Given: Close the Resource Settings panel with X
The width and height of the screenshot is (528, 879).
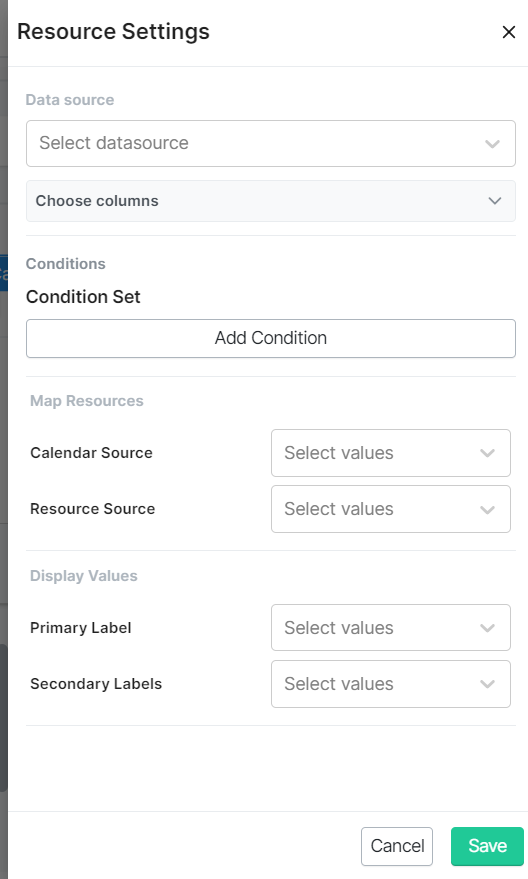Looking at the screenshot, I should click(x=508, y=32).
